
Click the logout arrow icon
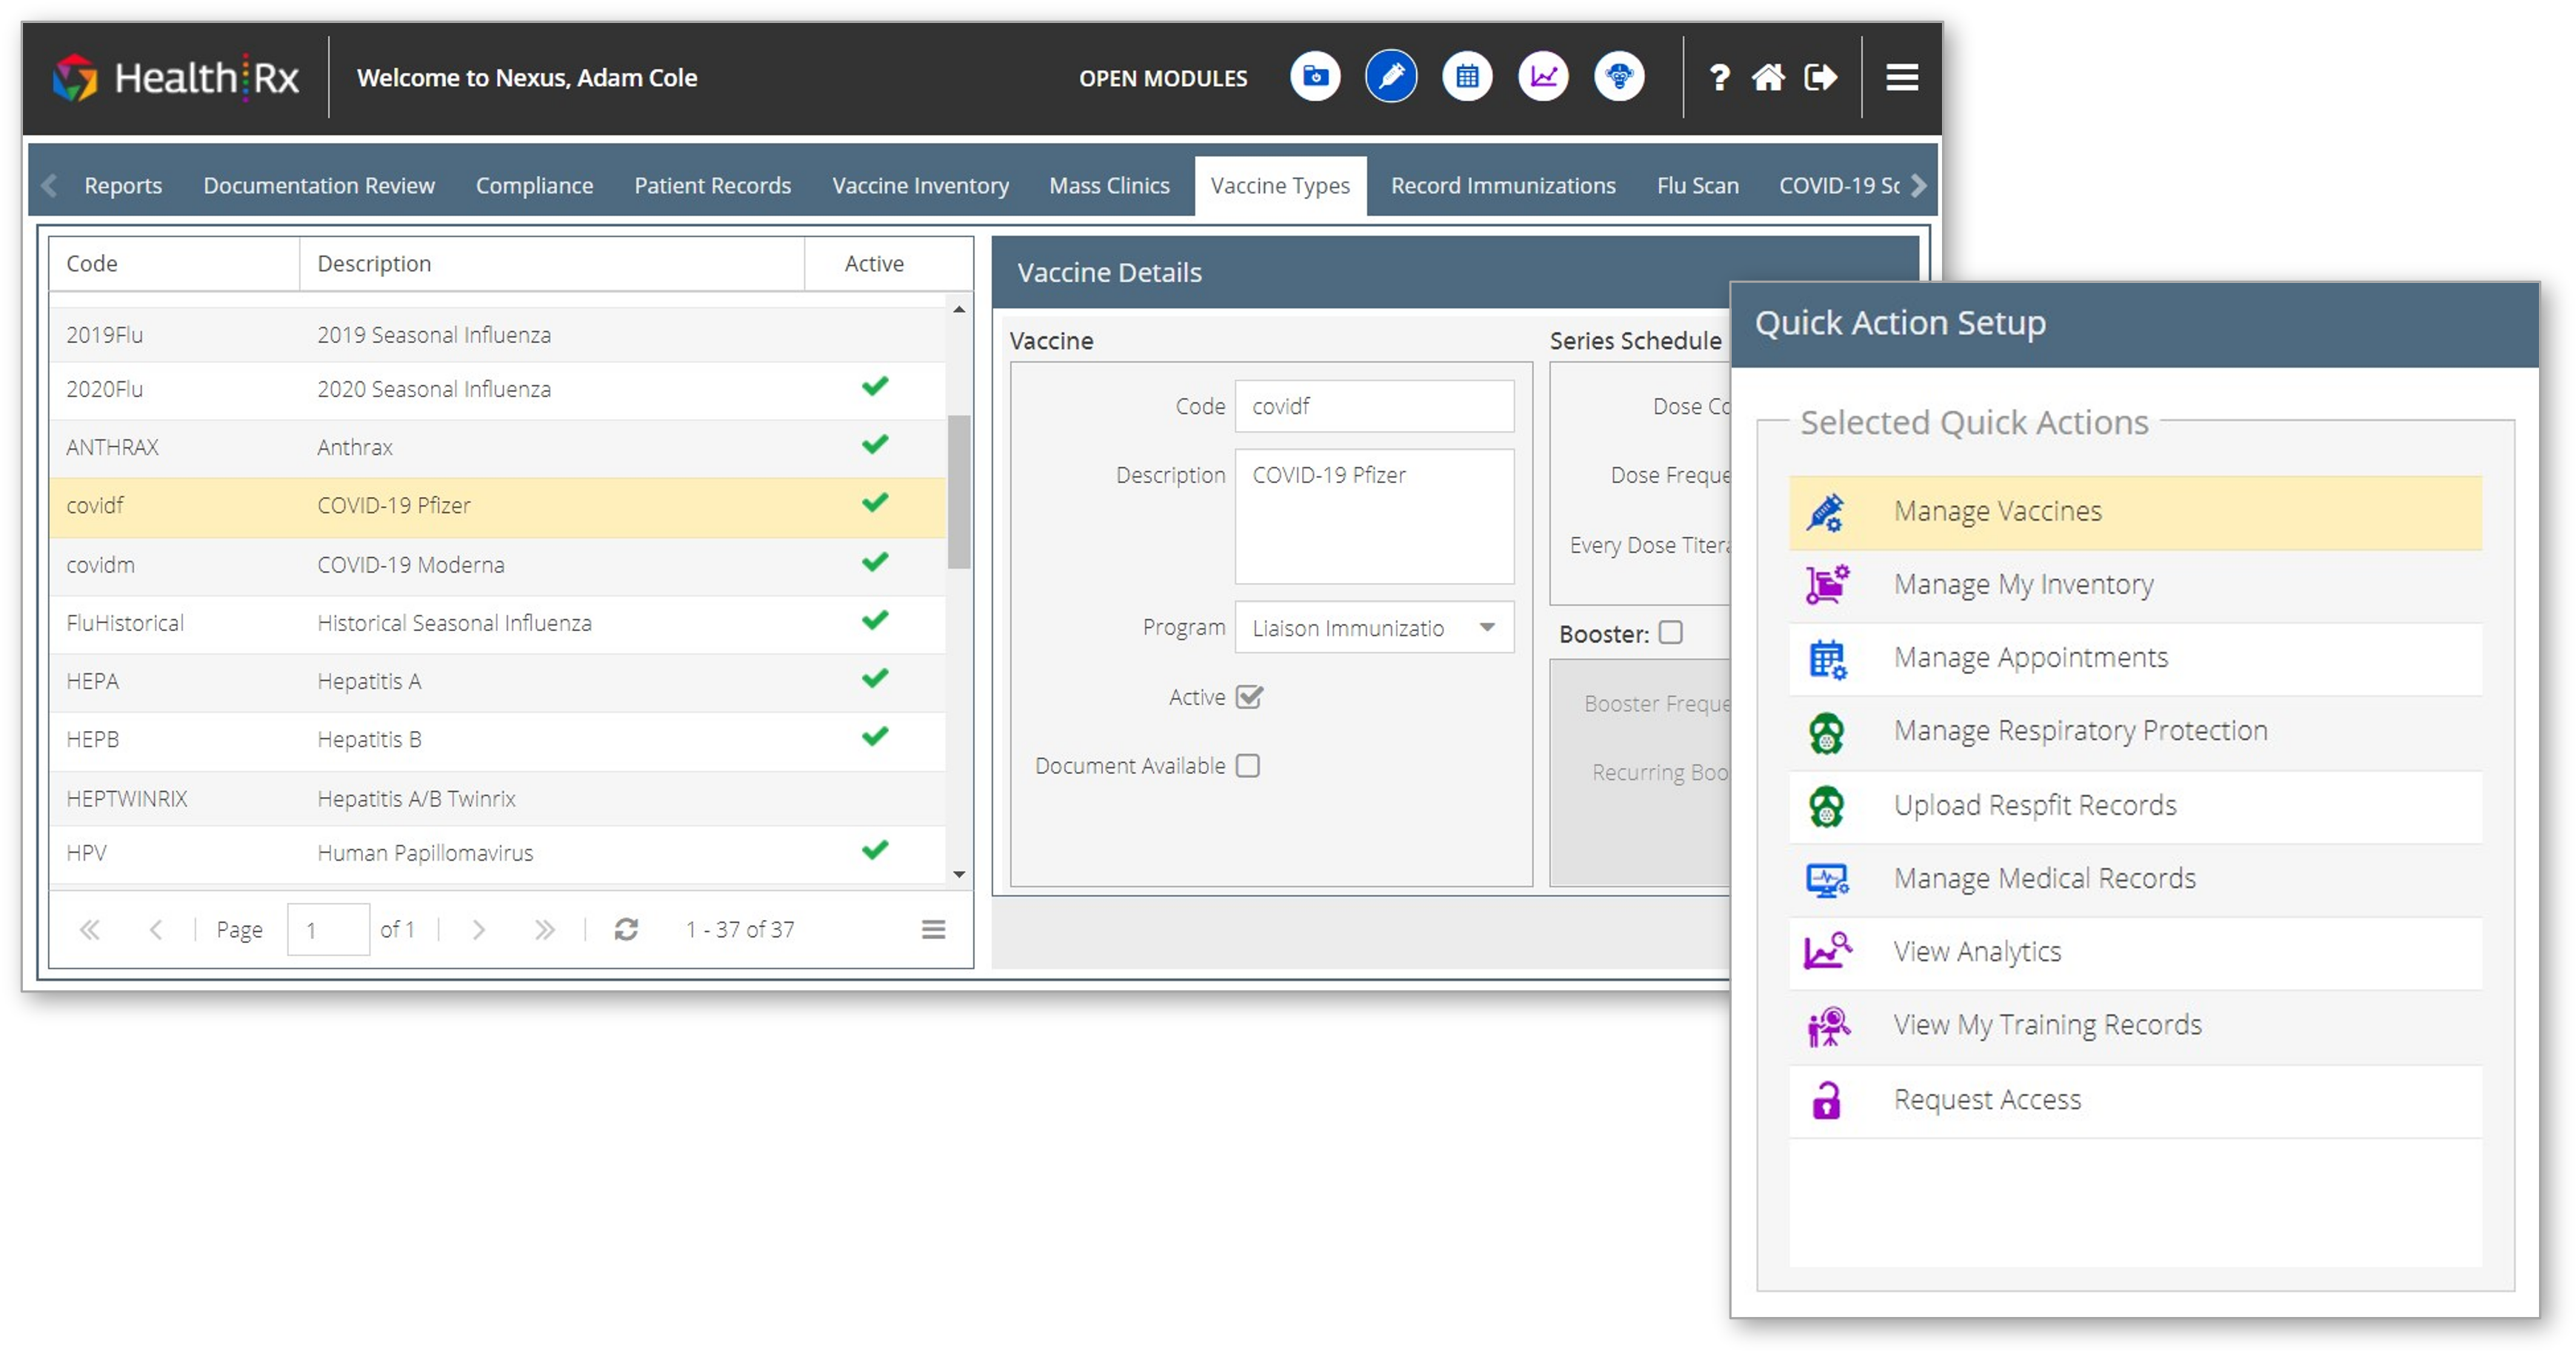coord(1820,78)
